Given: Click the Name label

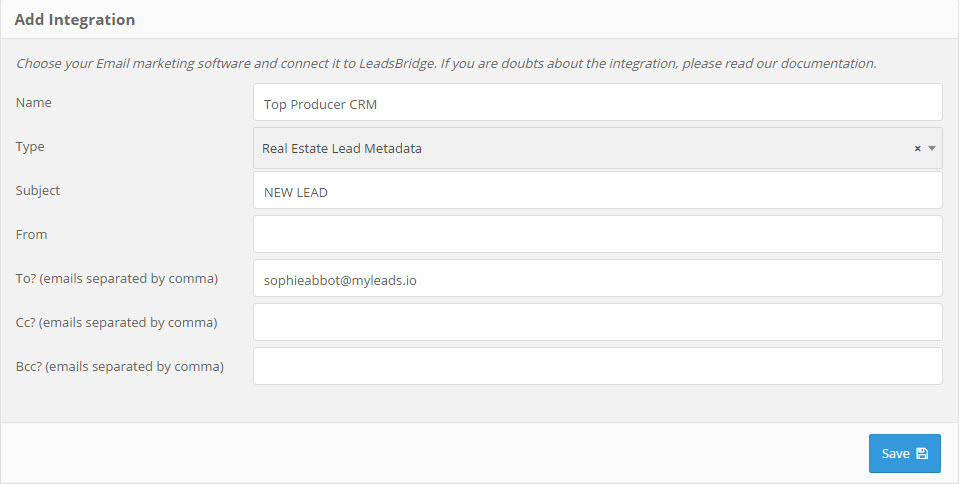Looking at the screenshot, I should pos(34,102).
